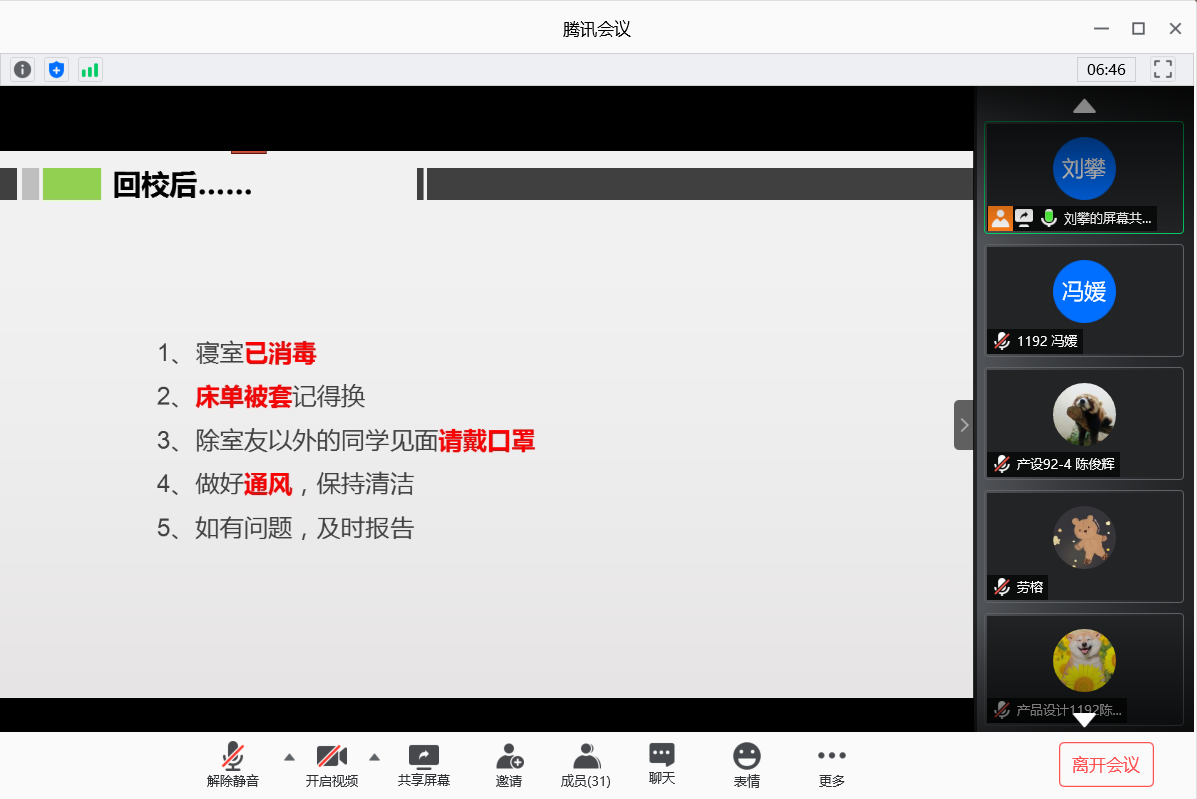
Task: Open the More (更多) menu
Action: [x=831, y=765]
